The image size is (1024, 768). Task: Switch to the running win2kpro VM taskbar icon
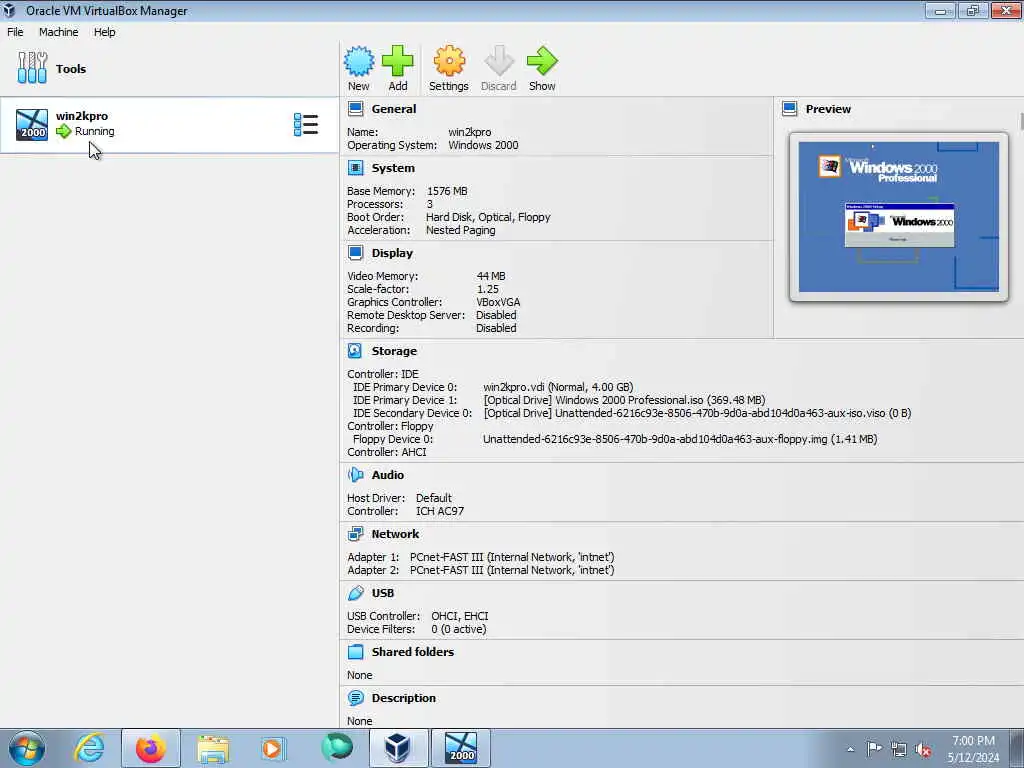[461, 748]
